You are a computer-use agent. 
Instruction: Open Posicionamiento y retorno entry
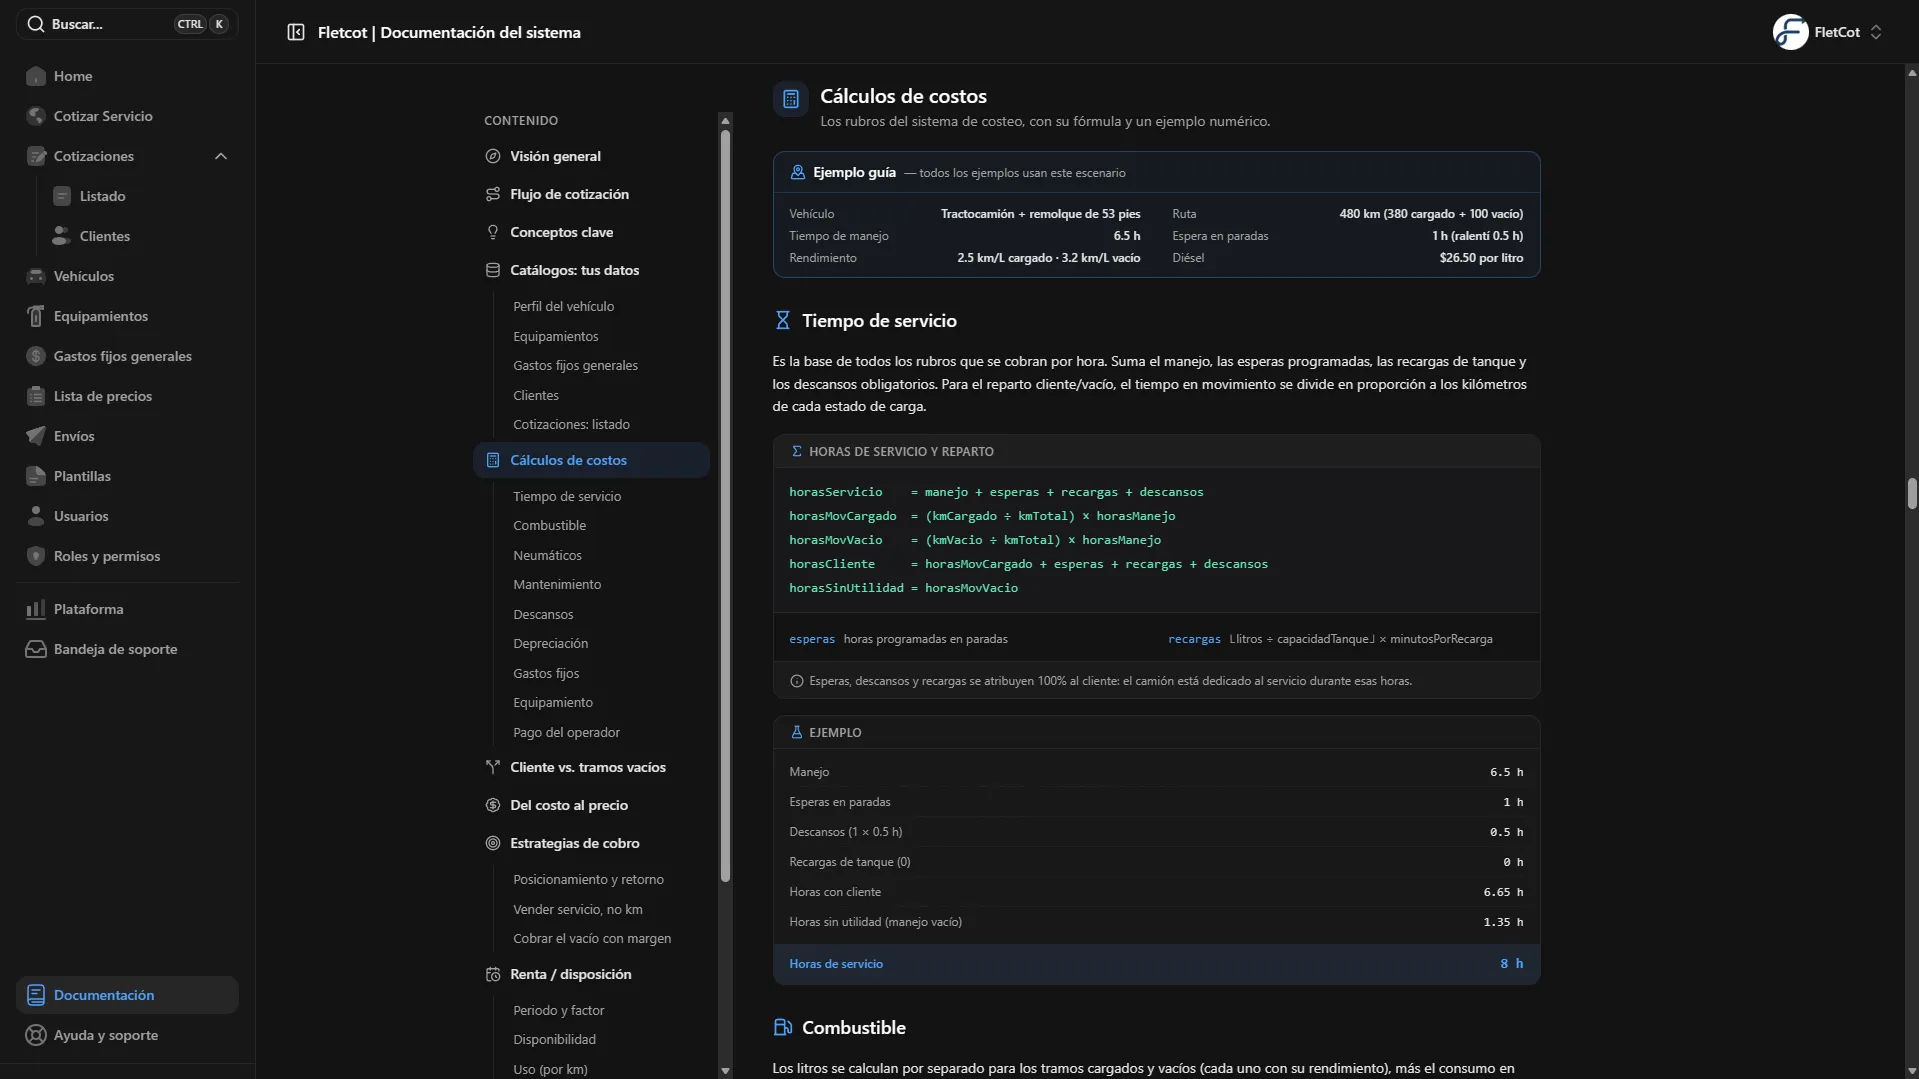pos(588,879)
